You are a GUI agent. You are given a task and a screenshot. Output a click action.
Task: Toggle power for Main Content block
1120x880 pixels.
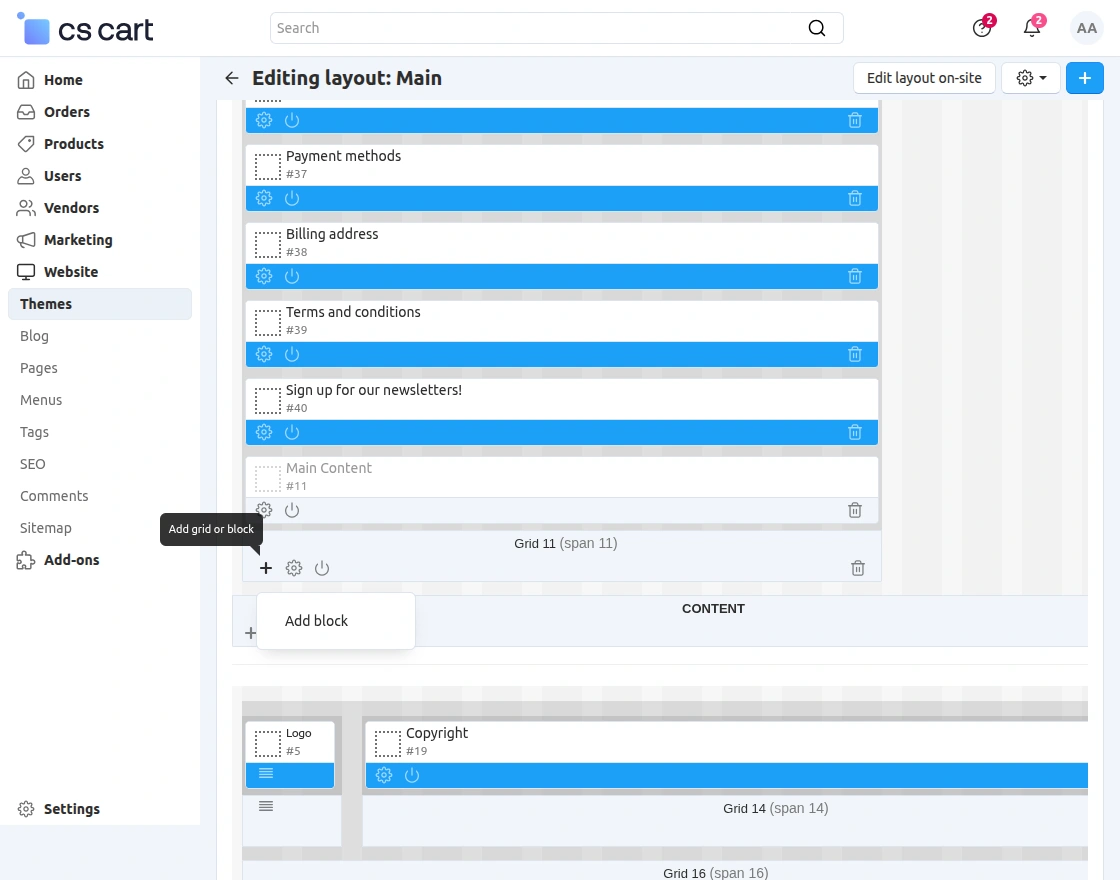click(x=291, y=509)
